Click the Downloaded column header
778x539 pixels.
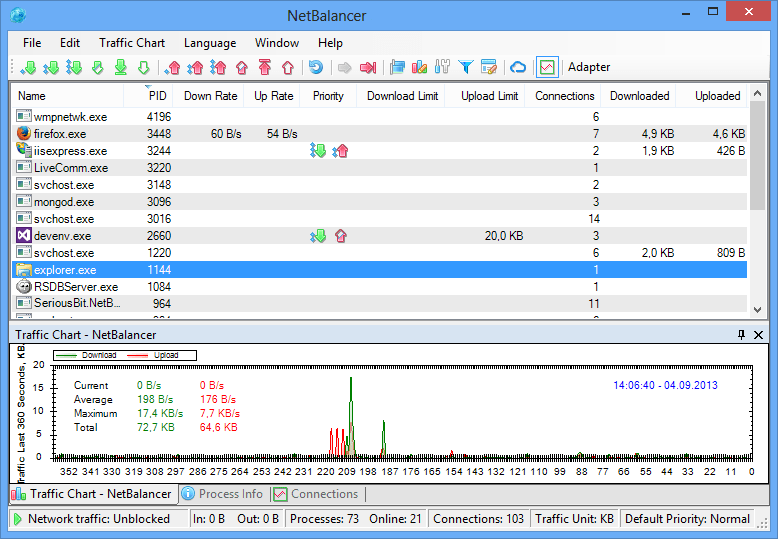tap(639, 96)
